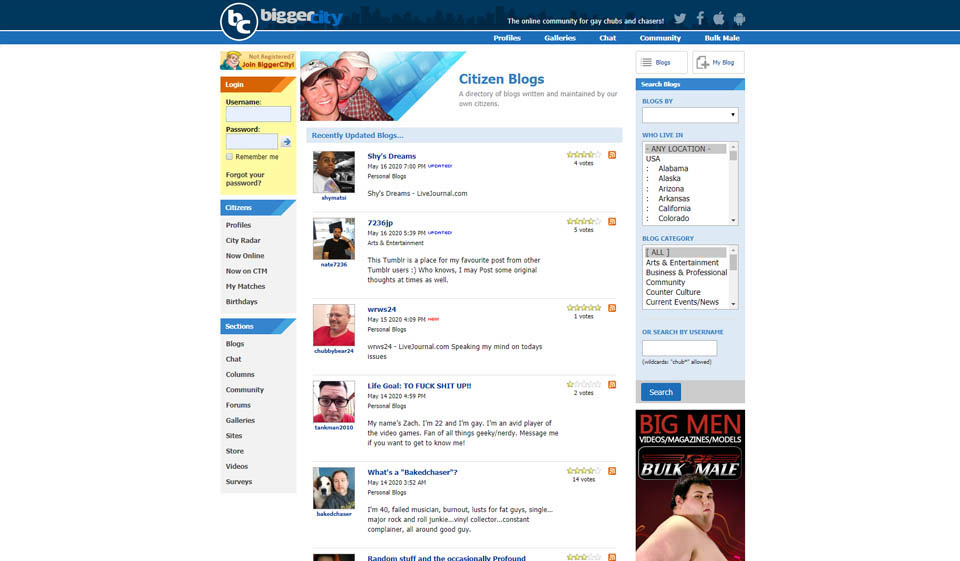This screenshot has height=561, width=960.
Task: Enable the Remember me checkbox
Action: [230, 157]
